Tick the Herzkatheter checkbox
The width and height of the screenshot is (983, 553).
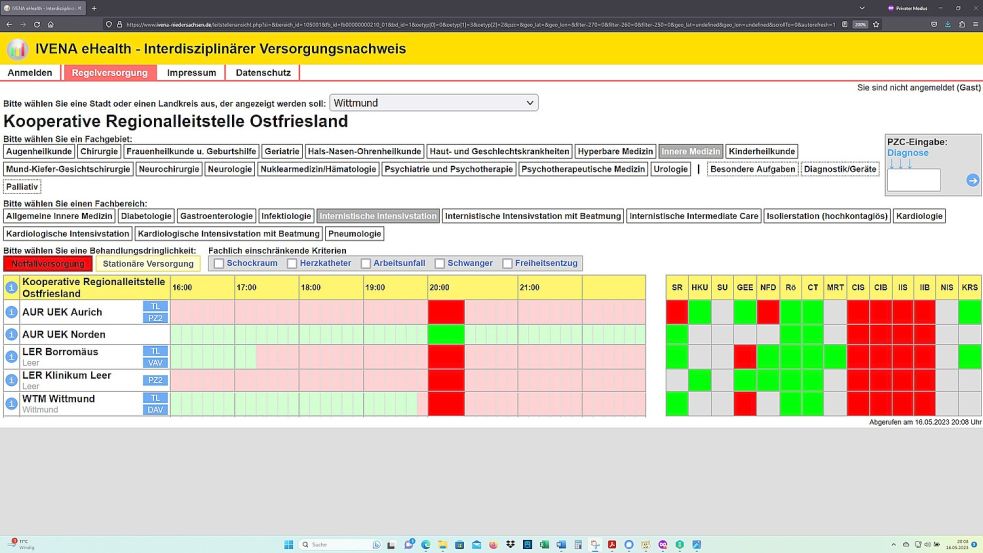point(292,263)
